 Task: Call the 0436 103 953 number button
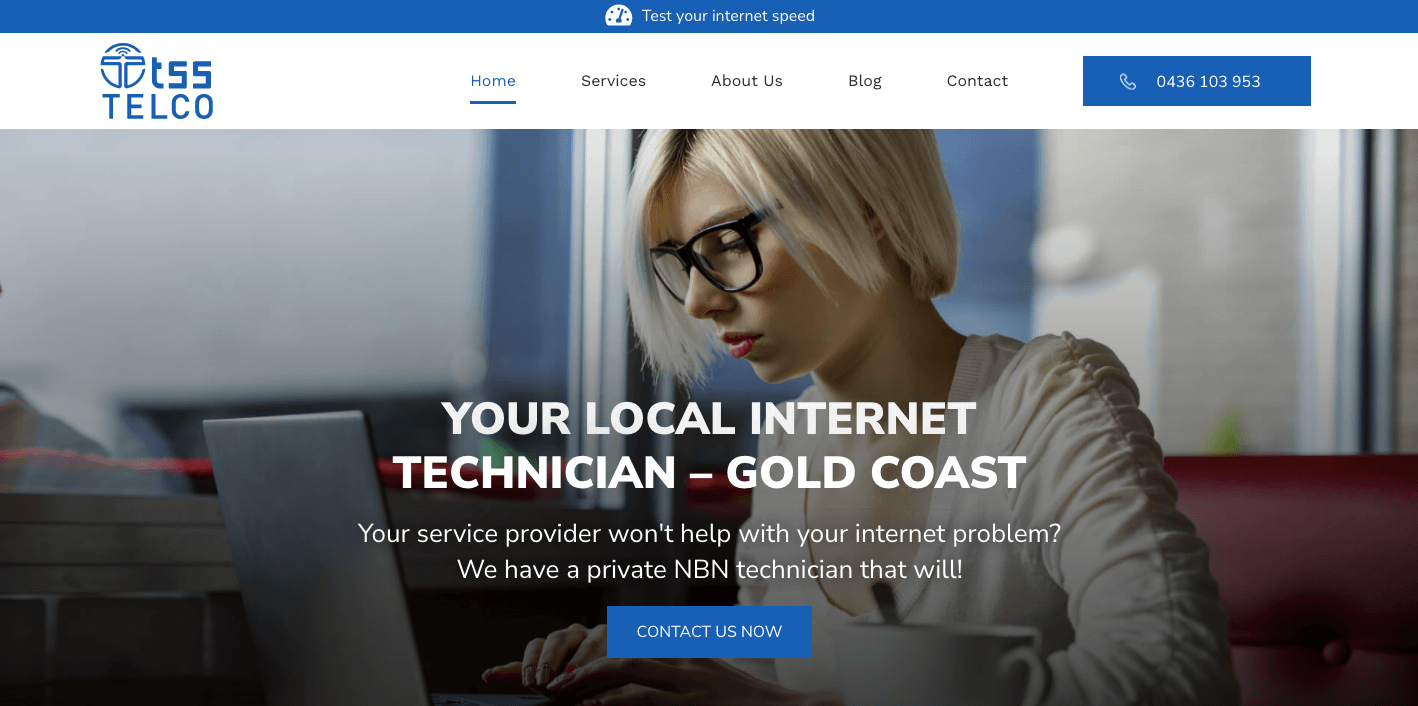(x=1196, y=81)
